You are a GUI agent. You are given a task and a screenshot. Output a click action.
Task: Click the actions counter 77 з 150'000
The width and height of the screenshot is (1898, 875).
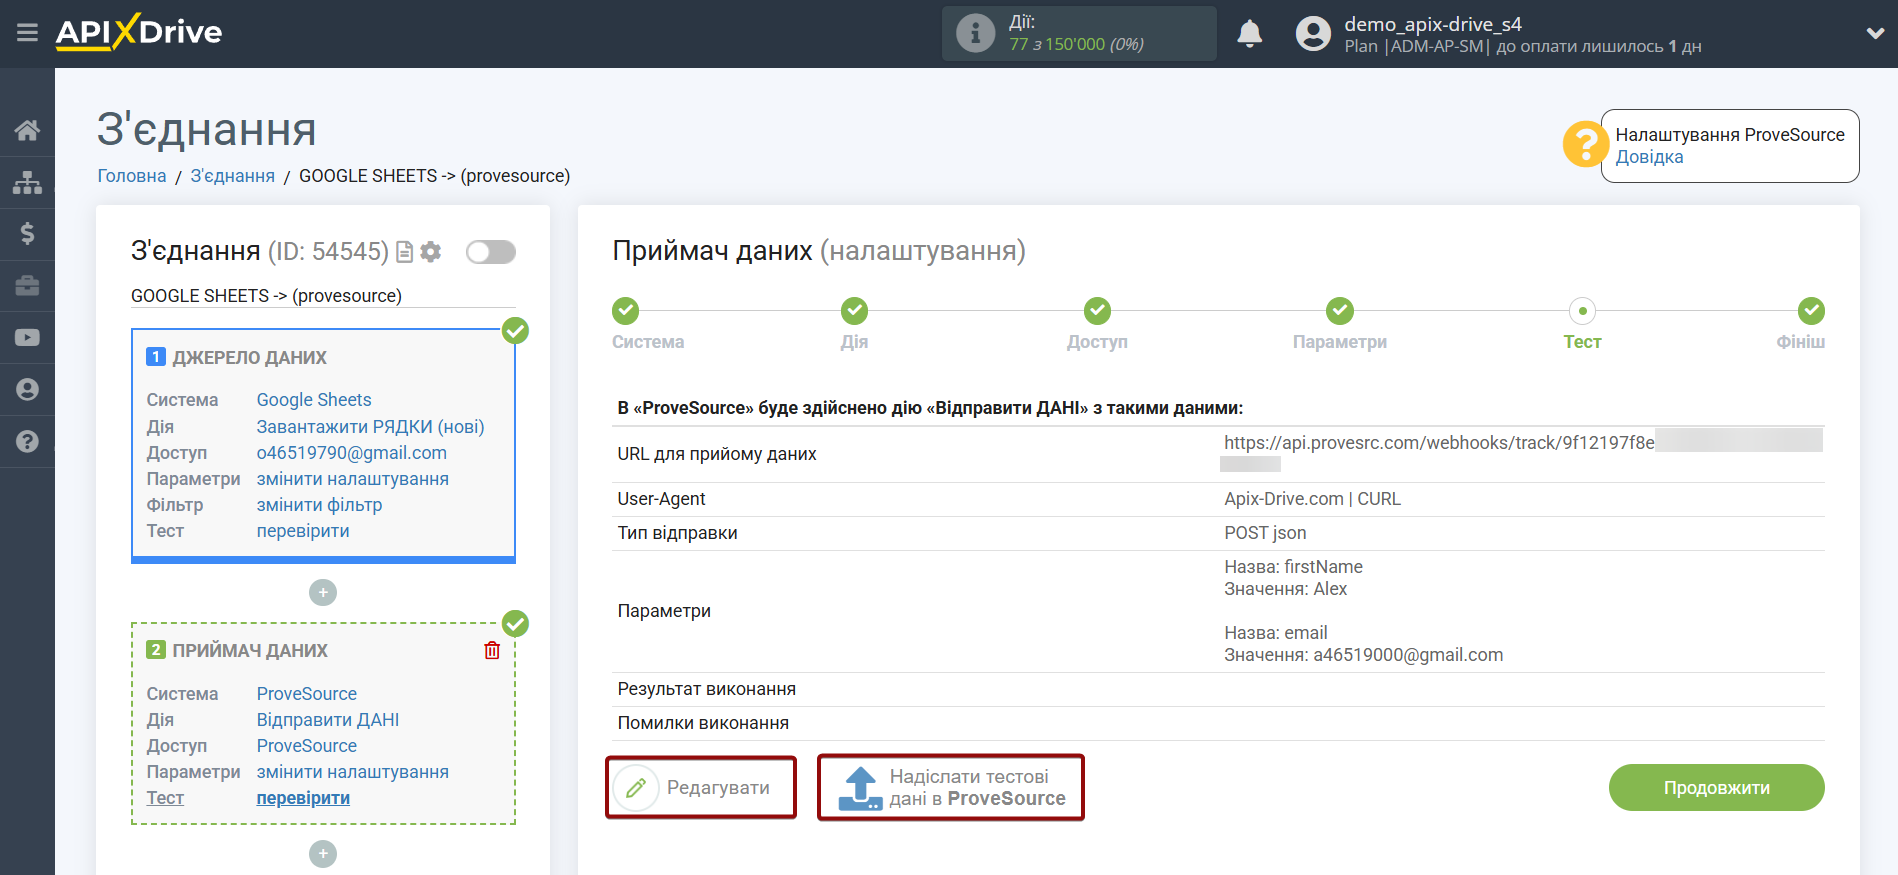1076,44
